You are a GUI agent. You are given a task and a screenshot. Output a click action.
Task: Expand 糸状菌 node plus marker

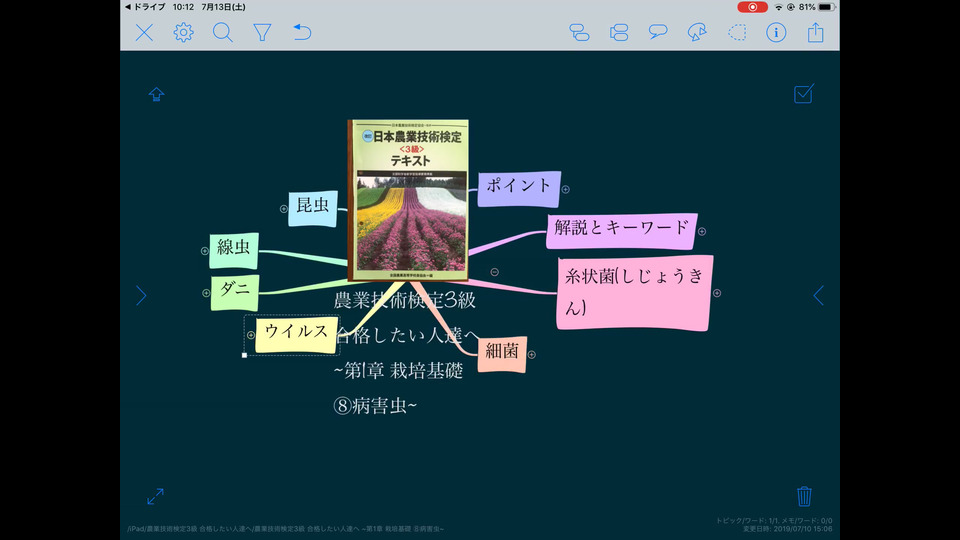[717, 293]
